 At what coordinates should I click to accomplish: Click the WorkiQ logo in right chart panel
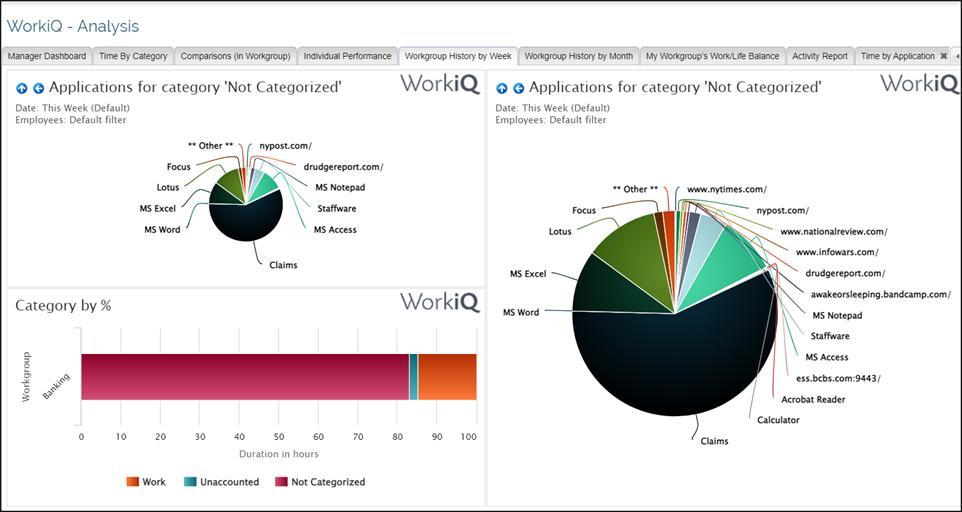tap(919, 85)
